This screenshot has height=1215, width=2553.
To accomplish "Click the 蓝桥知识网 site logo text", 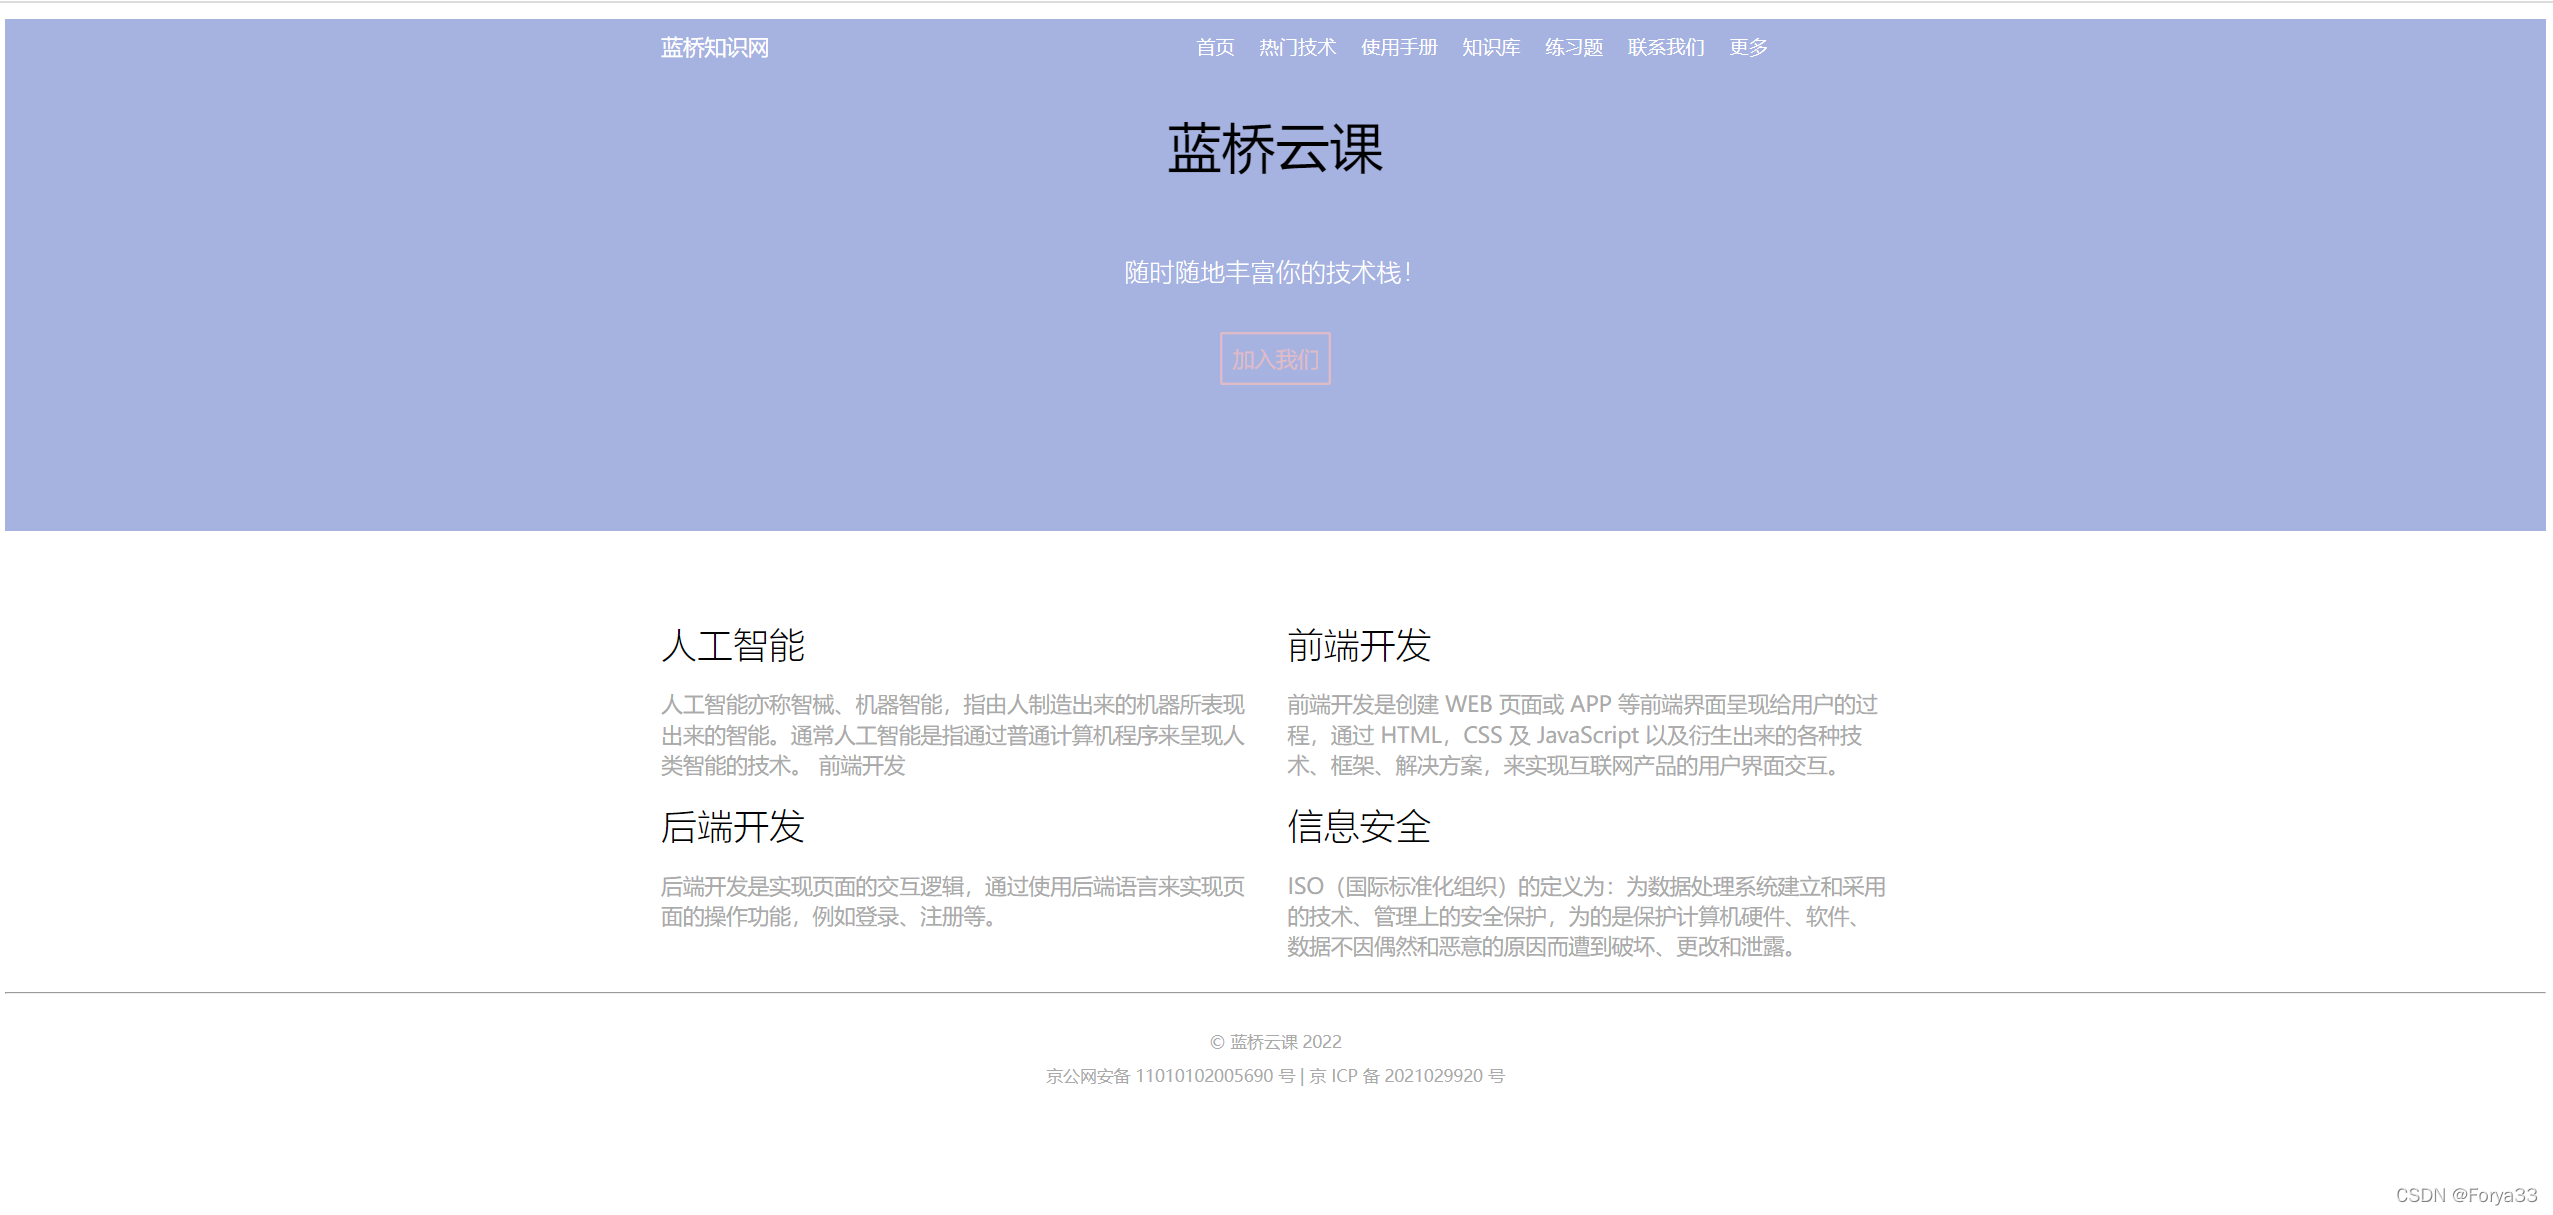I will point(714,48).
